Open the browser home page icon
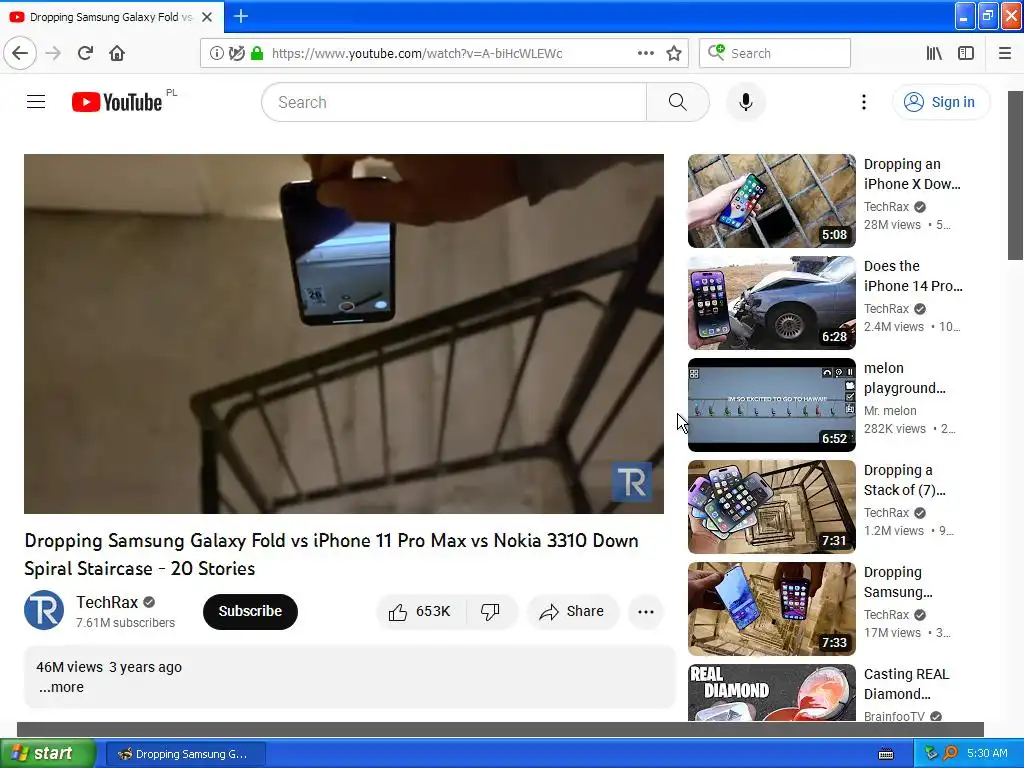The height and width of the screenshot is (768, 1024). point(117,53)
